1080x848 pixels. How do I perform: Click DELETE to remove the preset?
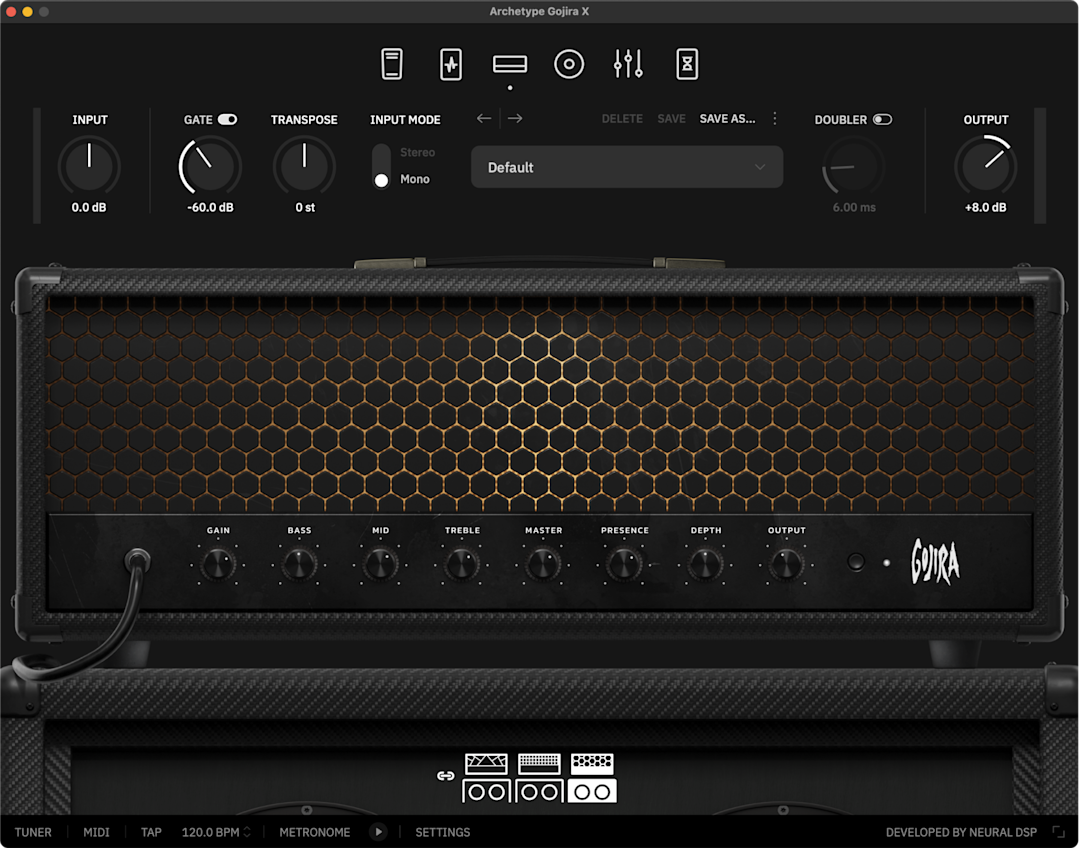click(x=622, y=118)
